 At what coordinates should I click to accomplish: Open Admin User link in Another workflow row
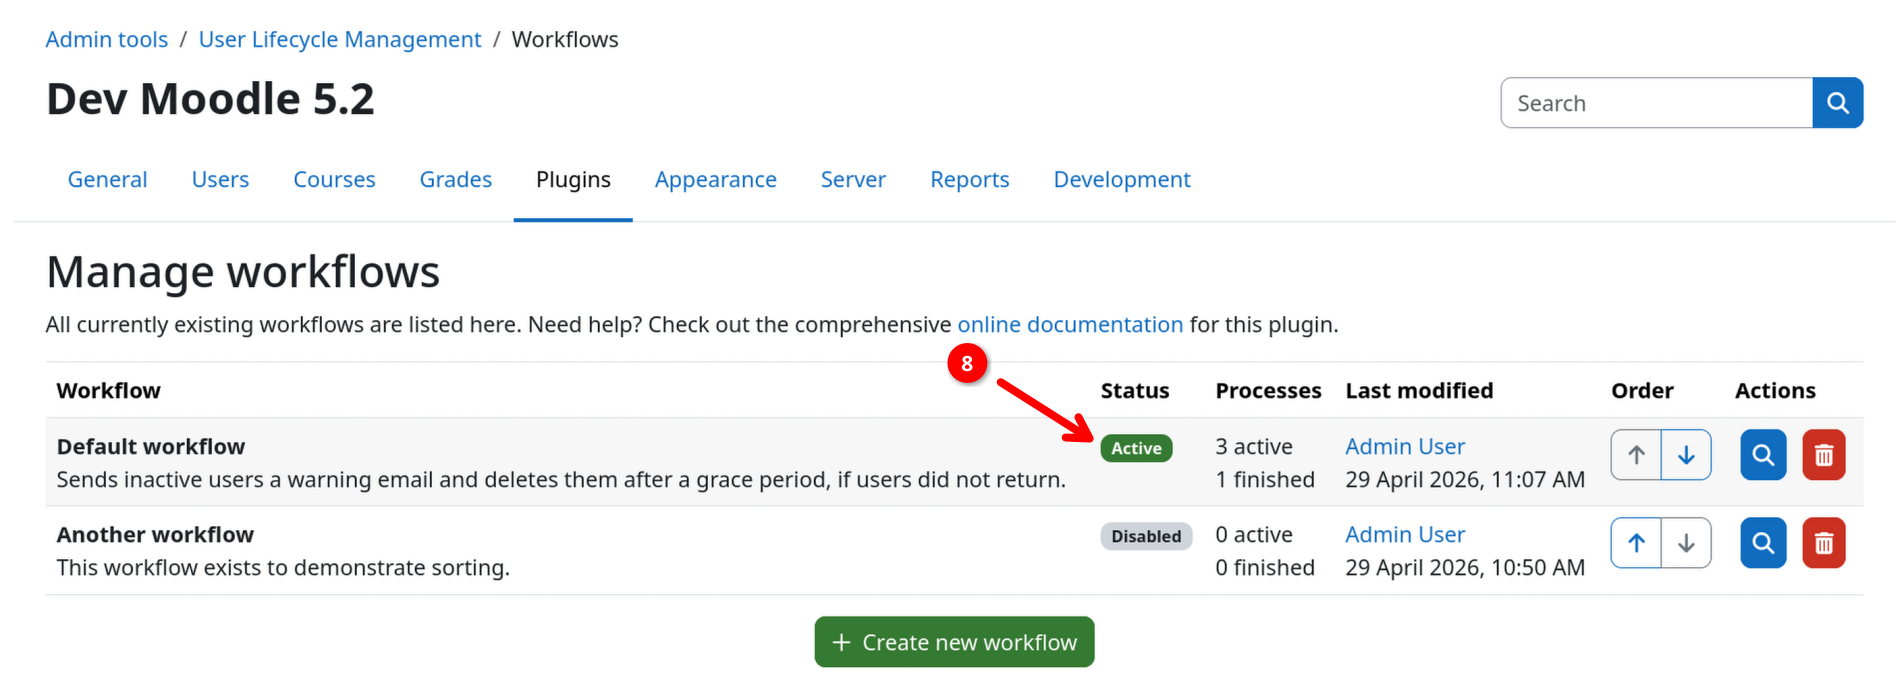coord(1405,535)
